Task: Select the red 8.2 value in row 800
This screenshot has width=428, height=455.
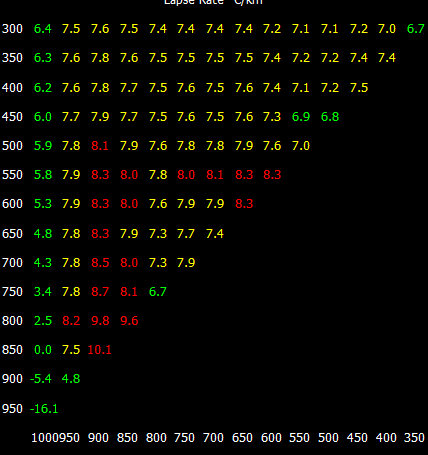Action: 71,321
